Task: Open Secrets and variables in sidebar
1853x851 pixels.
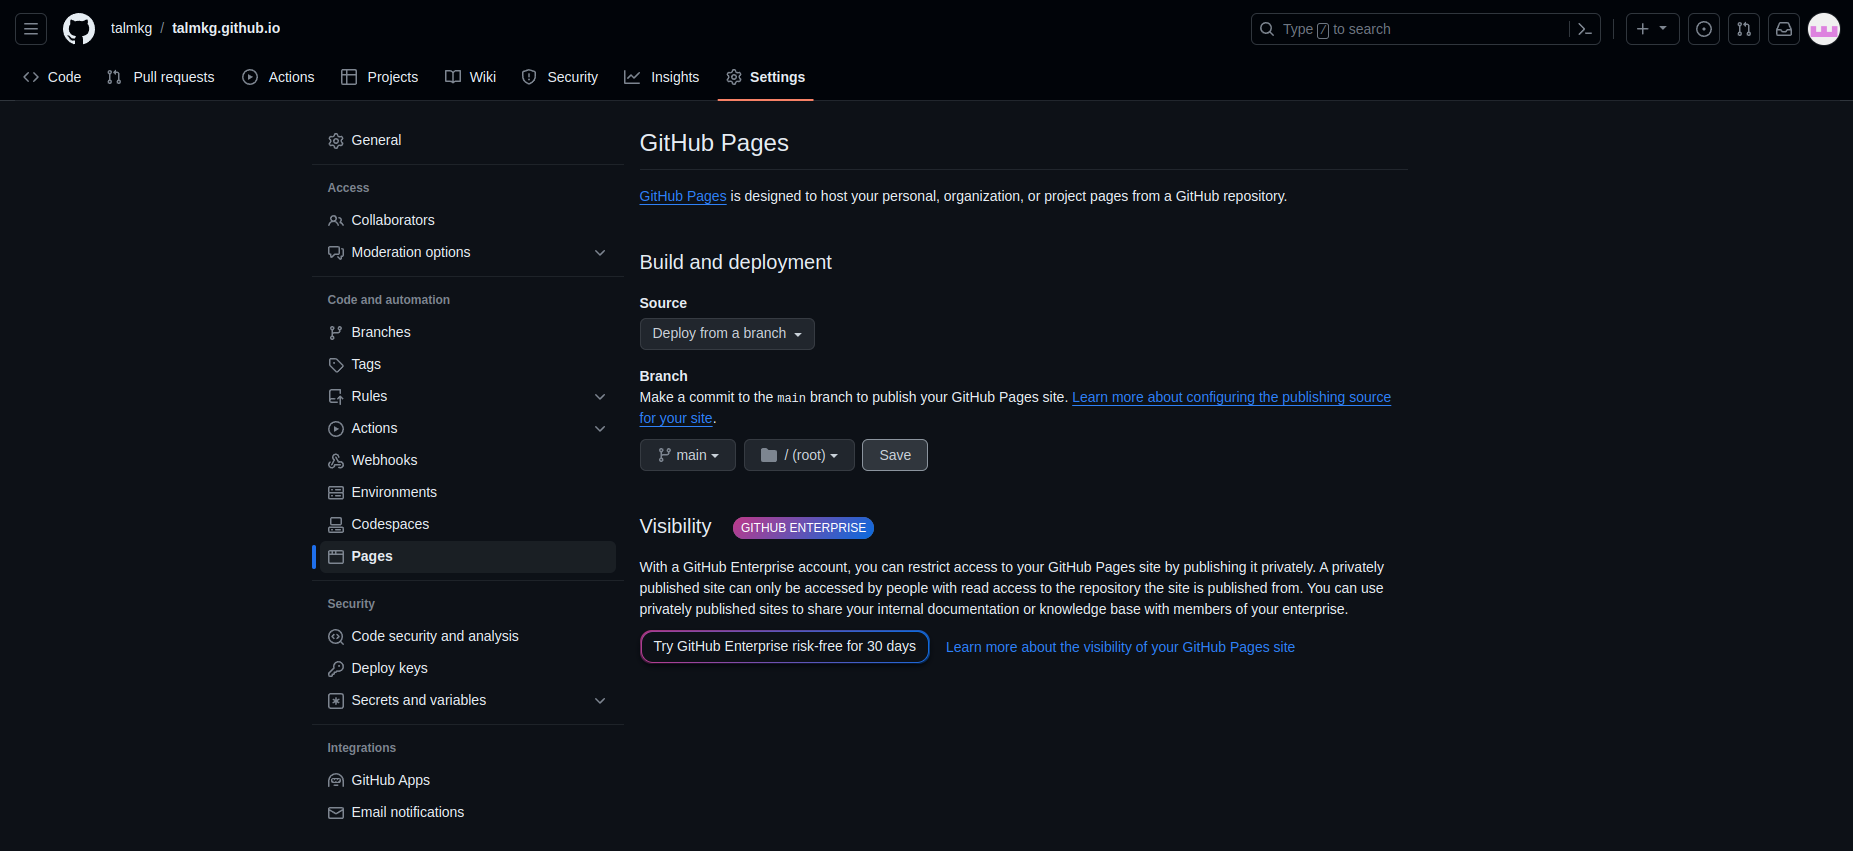Action: pyautogui.click(x=468, y=701)
